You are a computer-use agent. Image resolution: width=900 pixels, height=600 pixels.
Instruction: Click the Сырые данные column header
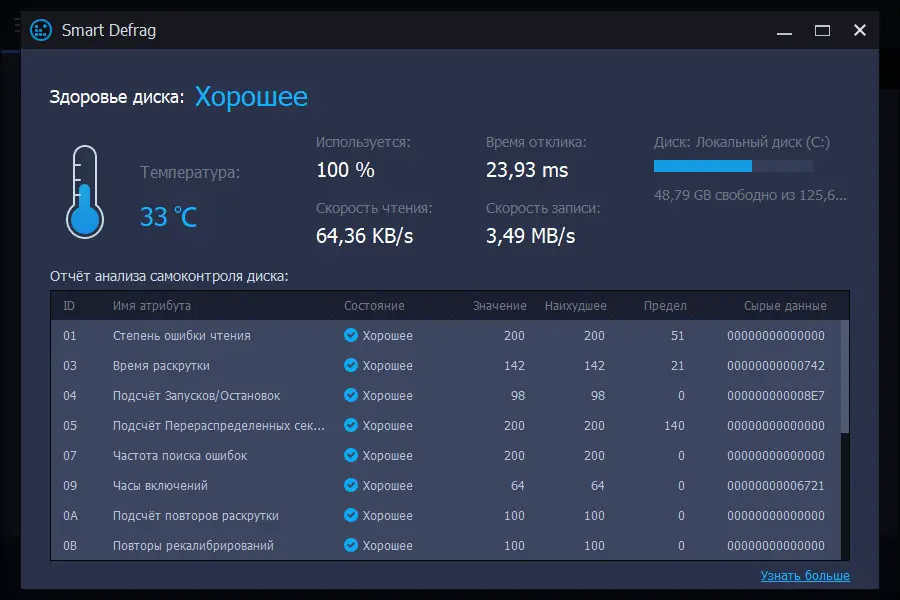(785, 306)
